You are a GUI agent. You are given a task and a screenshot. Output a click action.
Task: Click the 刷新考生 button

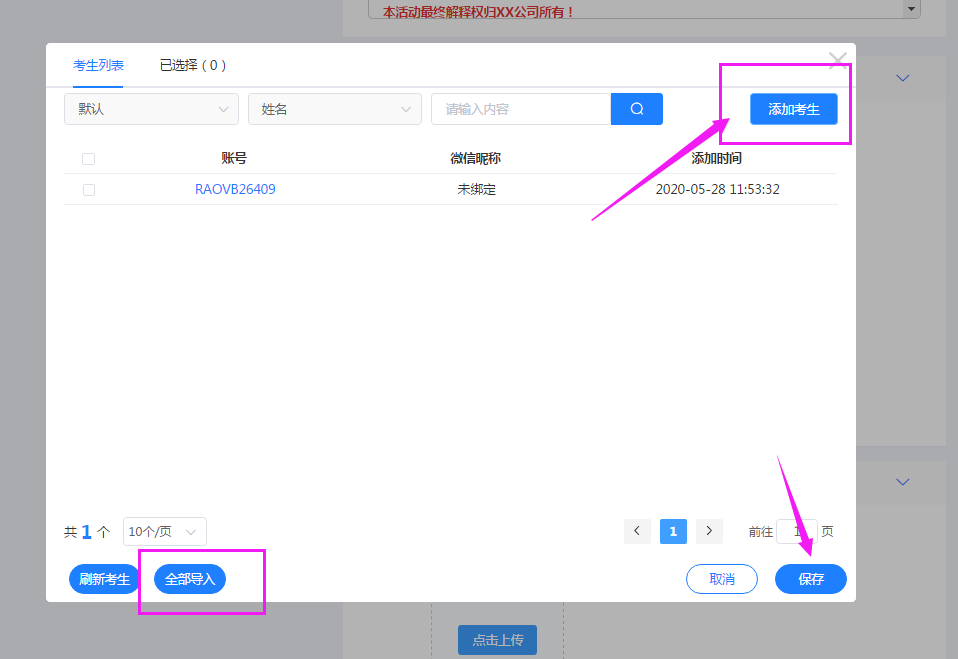coord(104,579)
